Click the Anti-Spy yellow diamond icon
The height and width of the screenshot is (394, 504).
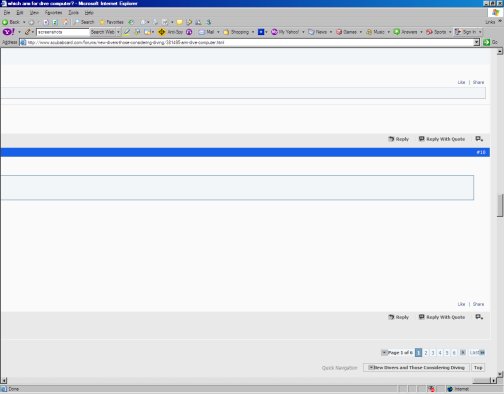point(162,32)
